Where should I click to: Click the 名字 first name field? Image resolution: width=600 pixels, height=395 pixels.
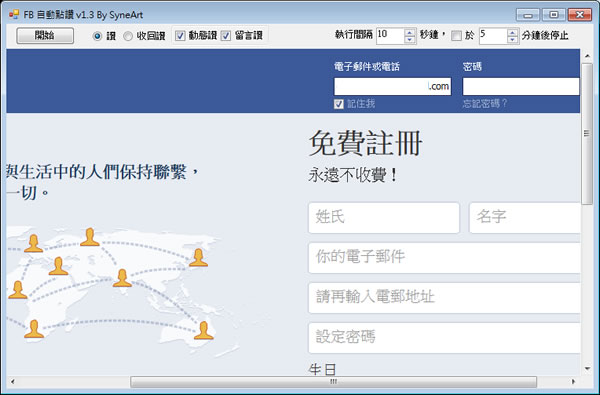525,218
